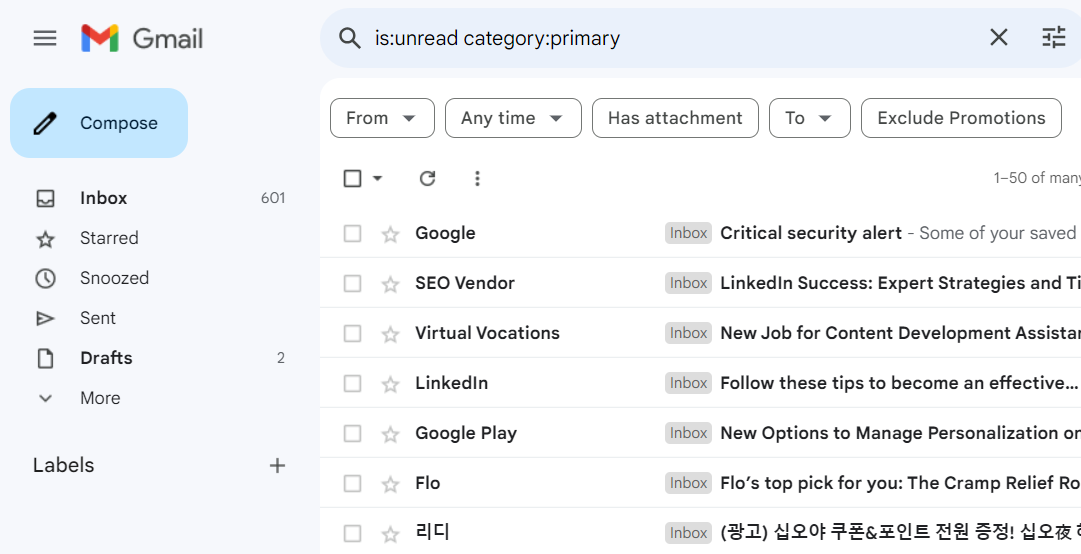Select the Virtual Vocations email checkbox
The height and width of the screenshot is (554, 1081).
coord(352,333)
